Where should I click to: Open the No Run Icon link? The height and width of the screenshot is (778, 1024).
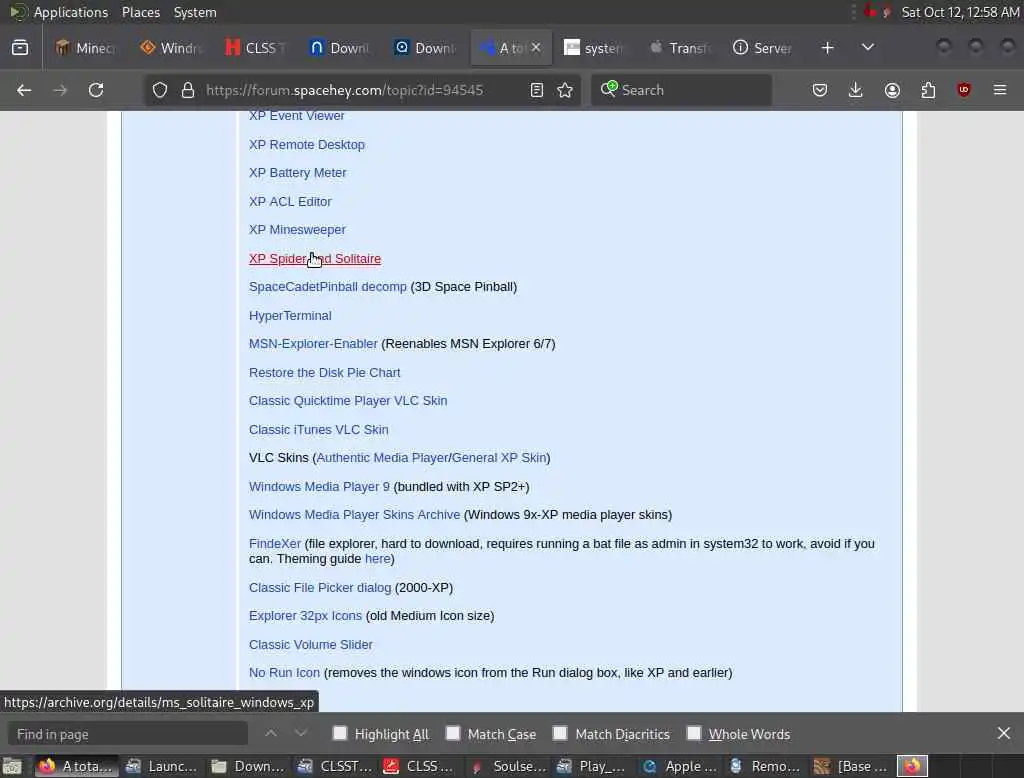pos(284,673)
